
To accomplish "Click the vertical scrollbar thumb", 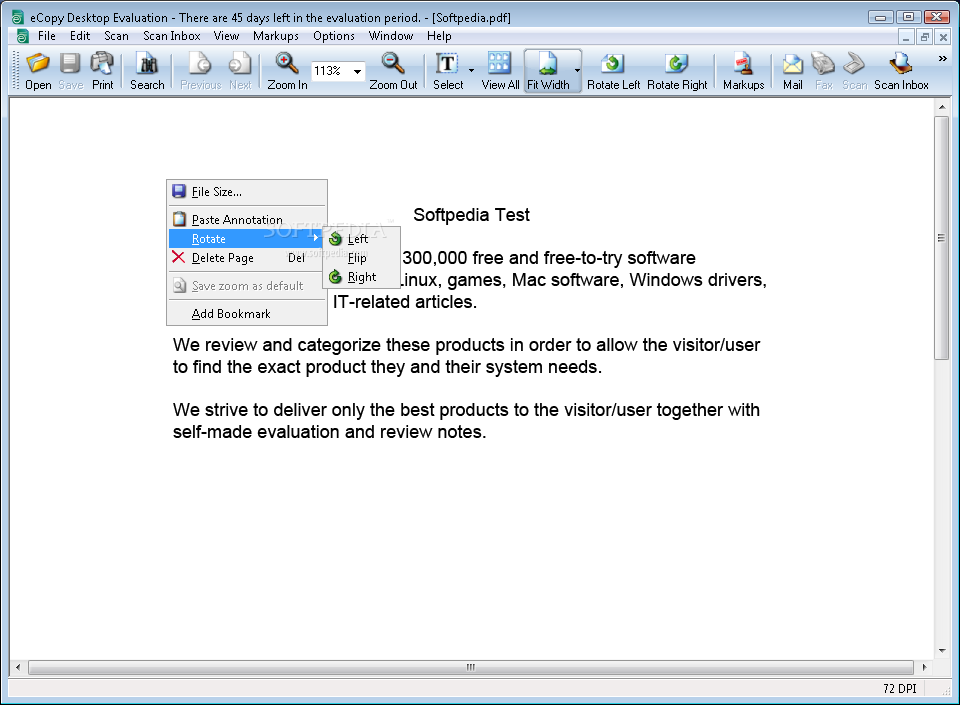I will coord(942,238).
